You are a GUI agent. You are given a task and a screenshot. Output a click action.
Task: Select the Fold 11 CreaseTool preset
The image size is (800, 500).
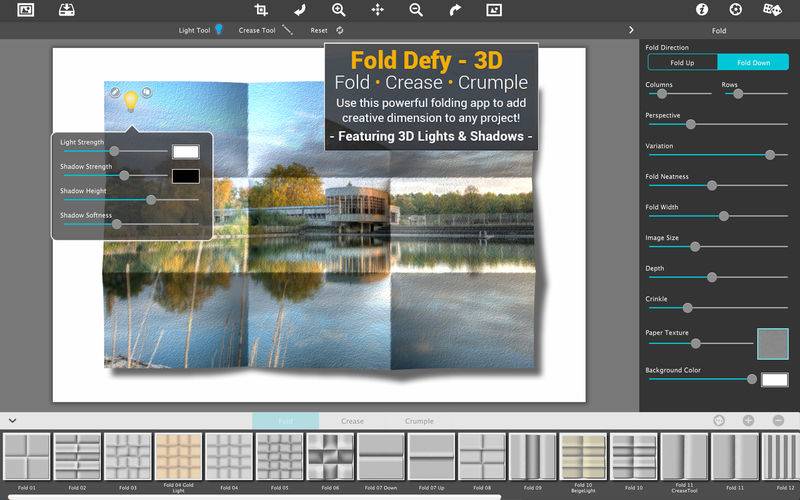[684, 457]
